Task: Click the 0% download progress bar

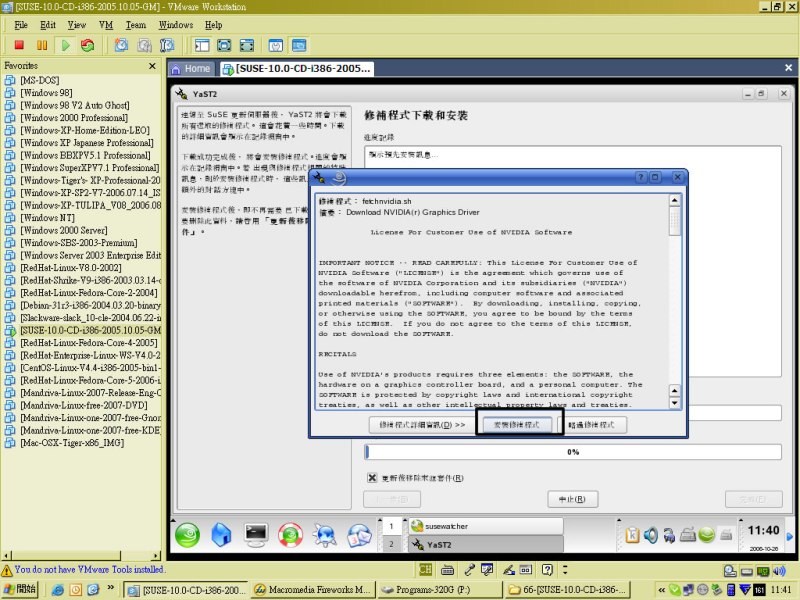Action: 573,452
